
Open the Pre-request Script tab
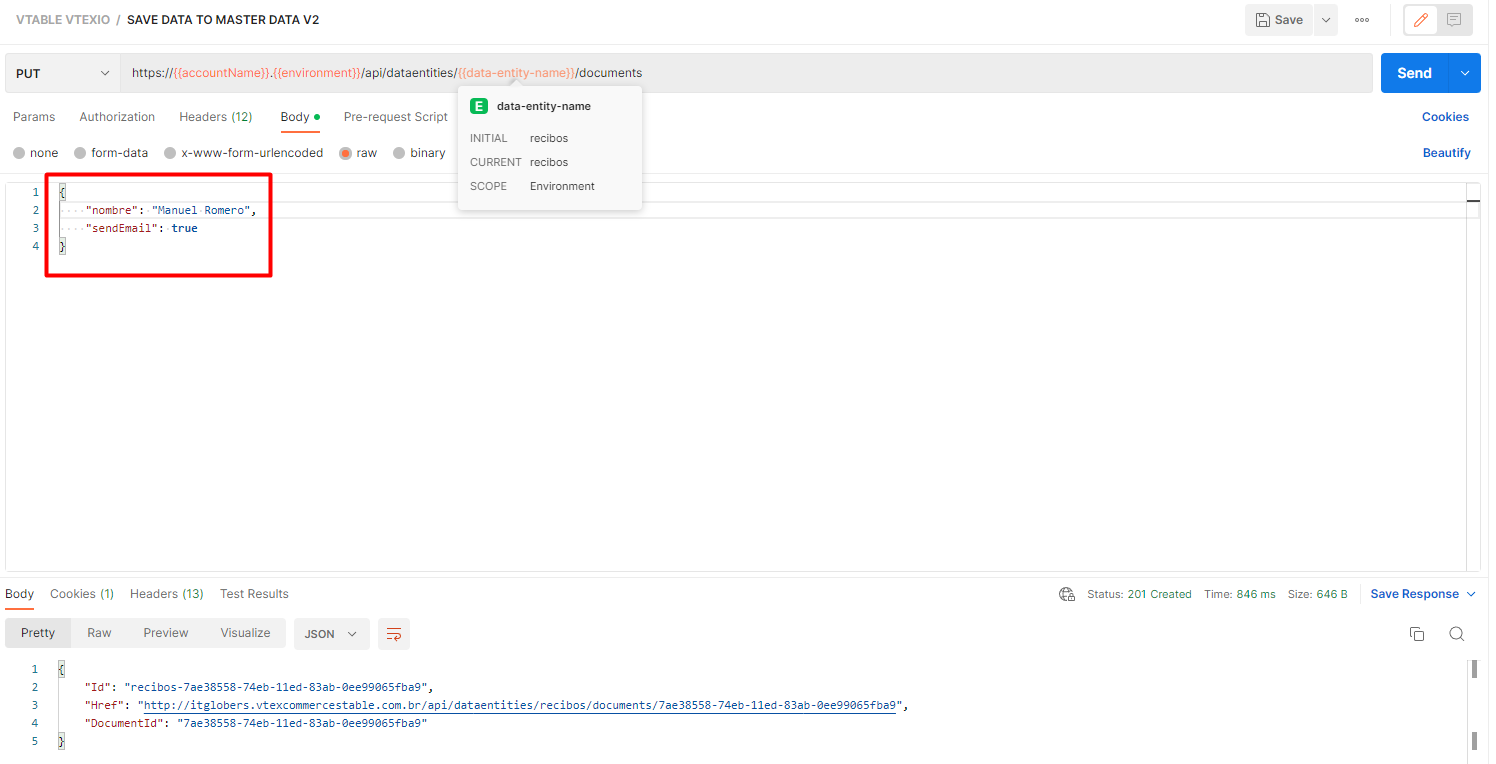(396, 117)
